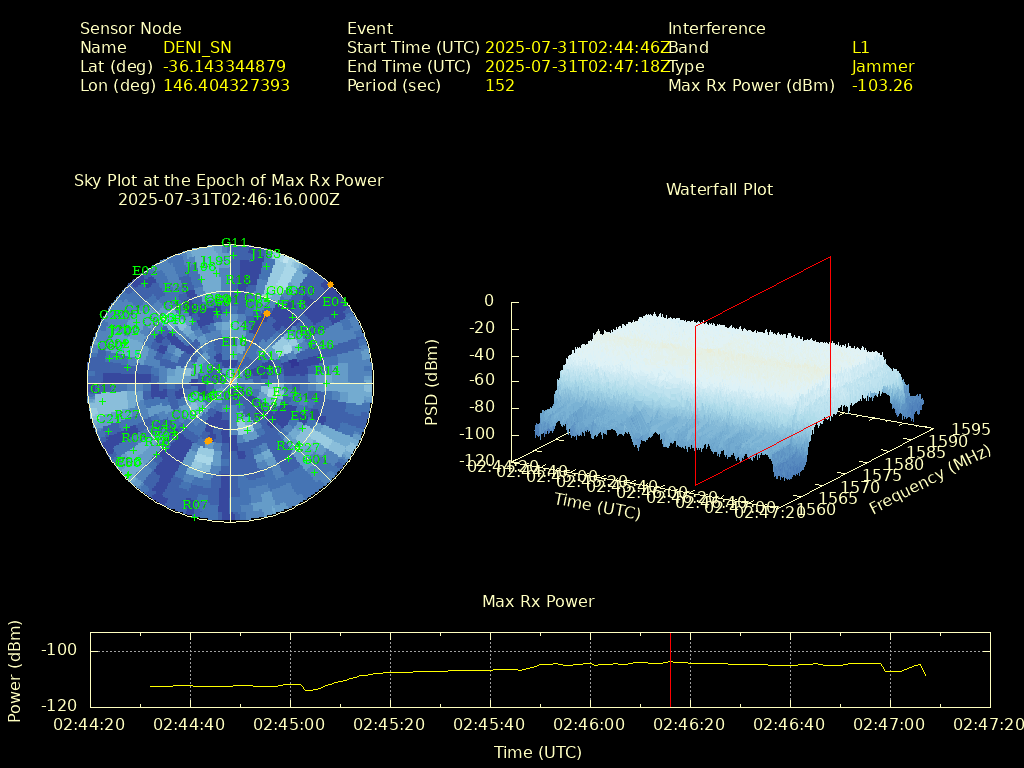Click the Max Rx Power value -103.26
Viewport: 1024px width, 768px height.
pyautogui.click(x=881, y=85)
